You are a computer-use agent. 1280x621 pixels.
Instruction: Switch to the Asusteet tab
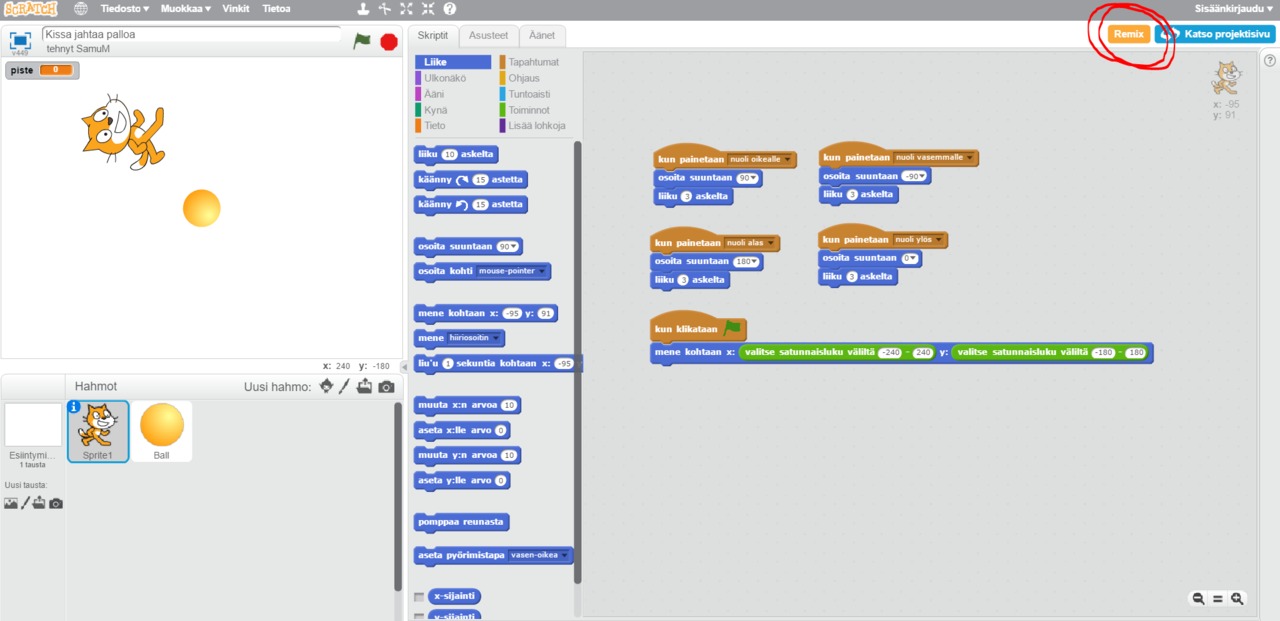pos(489,35)
